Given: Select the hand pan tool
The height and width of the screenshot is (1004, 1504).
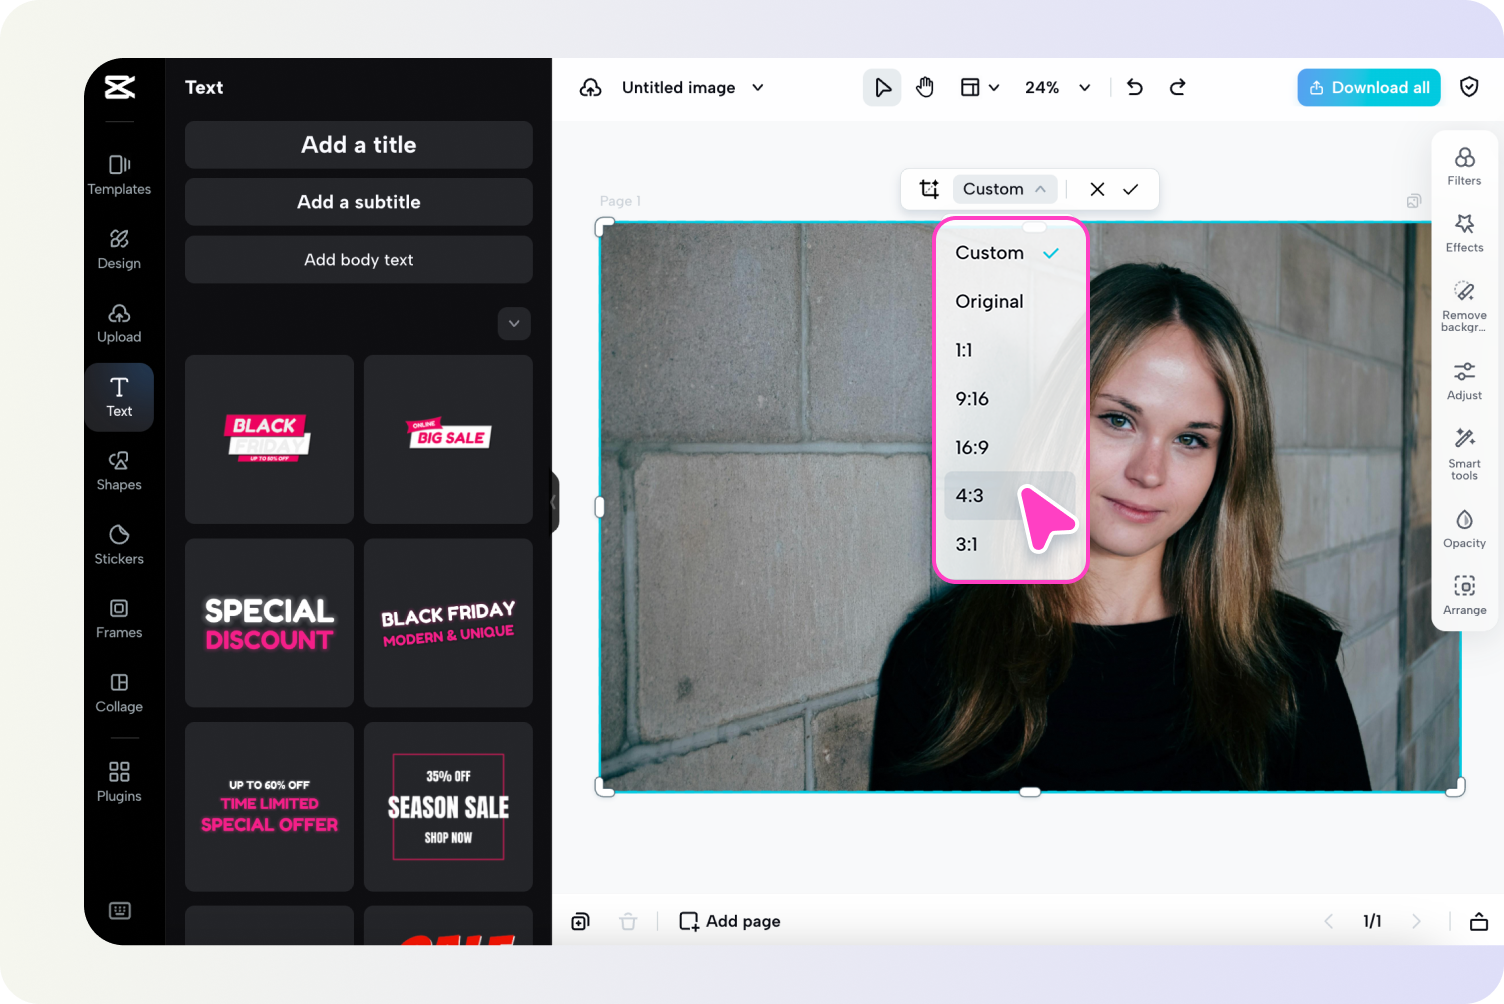Looking at the screenshot, I should [925, 88].
